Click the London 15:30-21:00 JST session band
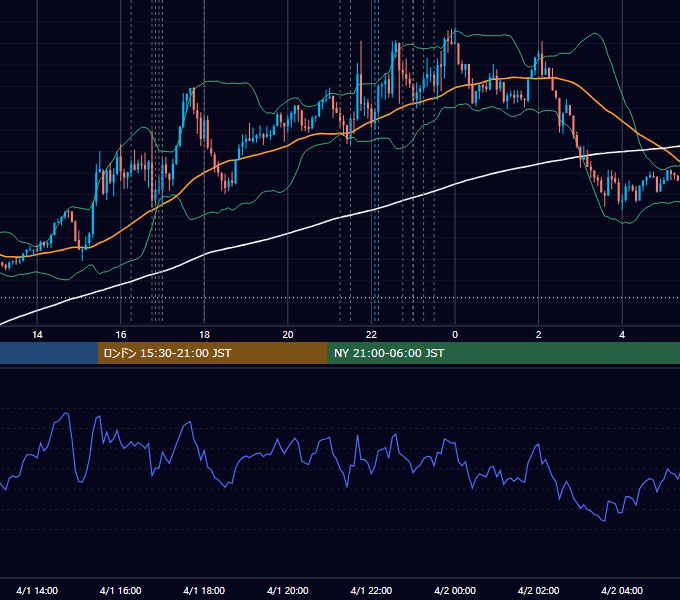The width and height of the screenshot is (680, 600). coord(212,353)
